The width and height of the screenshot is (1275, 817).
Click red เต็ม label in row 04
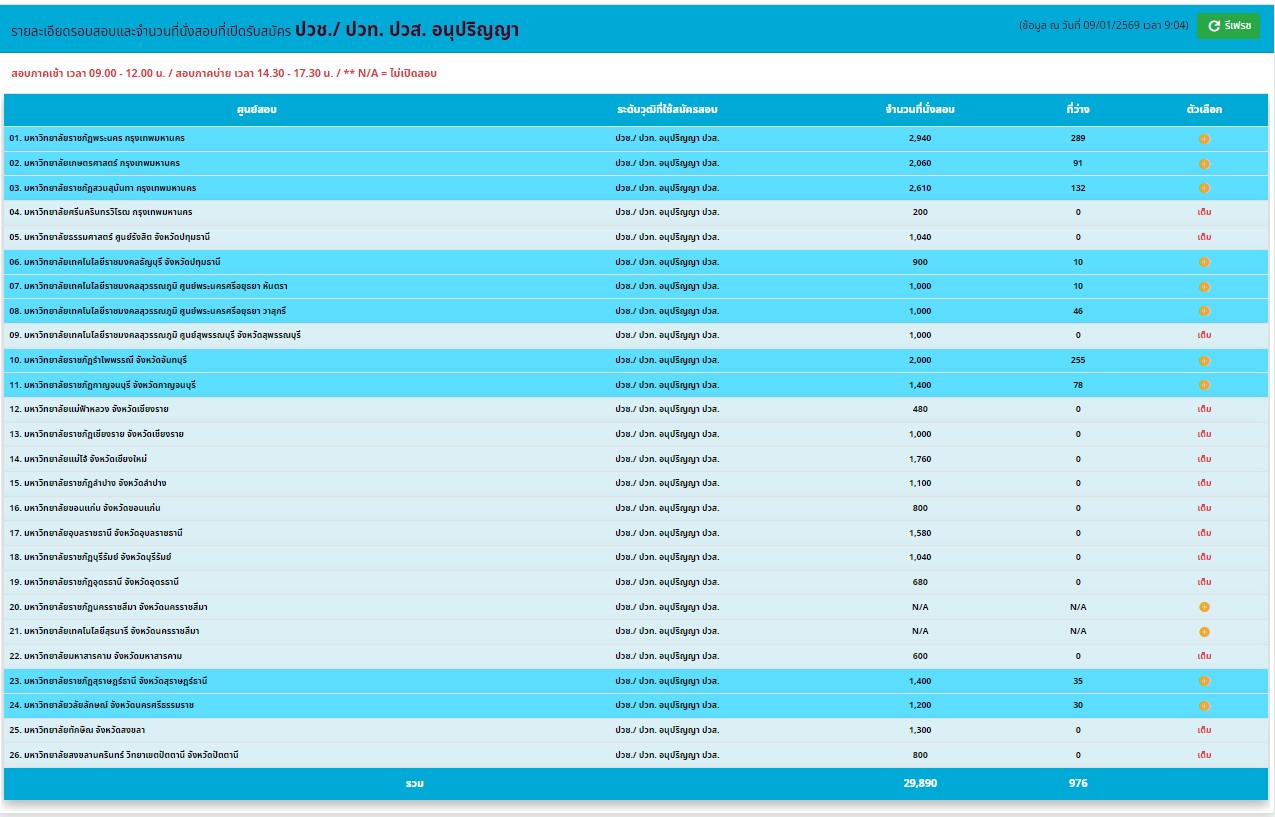coord(1204,213)
